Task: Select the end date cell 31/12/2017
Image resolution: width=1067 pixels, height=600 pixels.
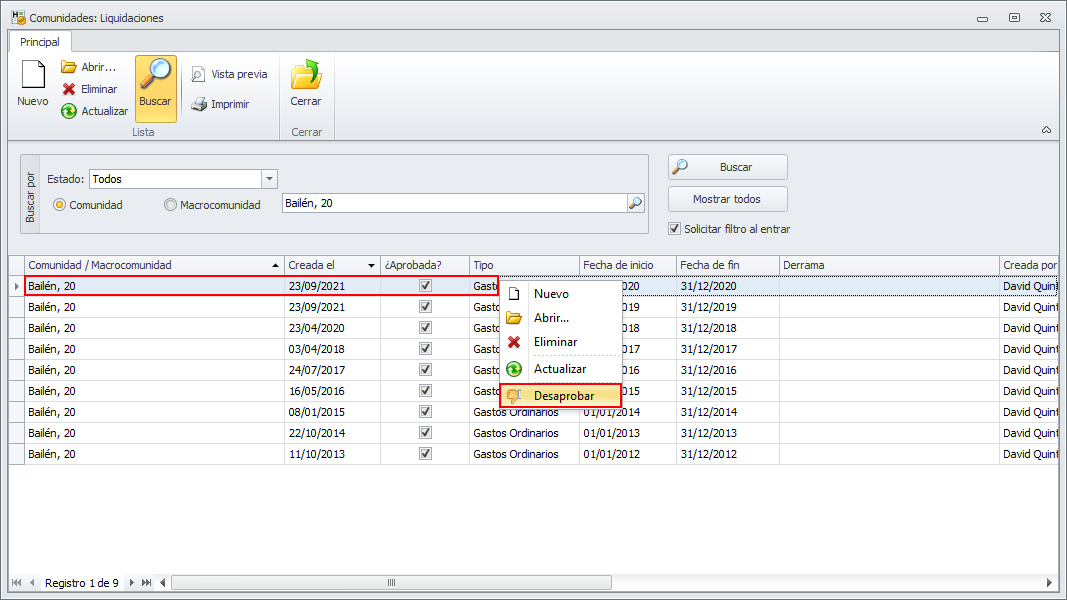Action: 727,349
